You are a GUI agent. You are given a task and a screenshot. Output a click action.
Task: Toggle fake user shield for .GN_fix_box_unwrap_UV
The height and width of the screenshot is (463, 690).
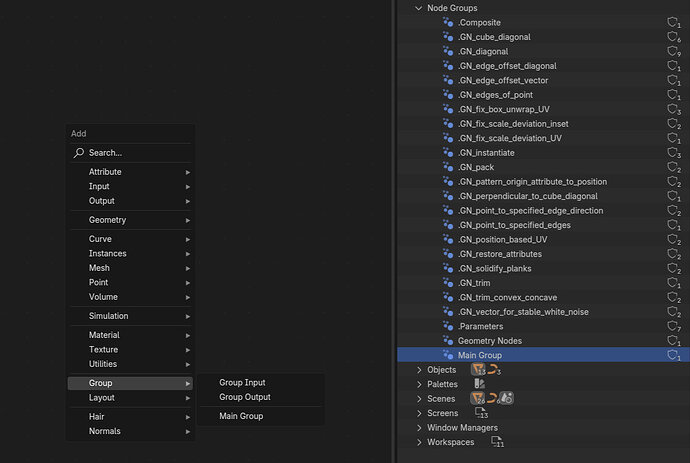(x=673, y=109)
